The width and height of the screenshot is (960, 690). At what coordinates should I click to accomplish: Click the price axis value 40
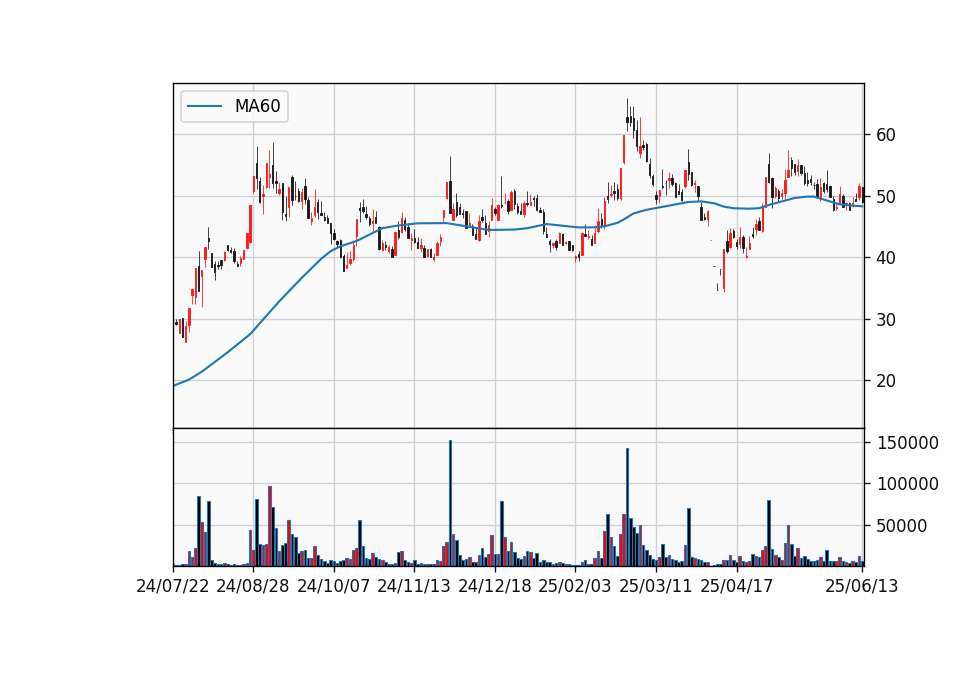click(886, 258)
